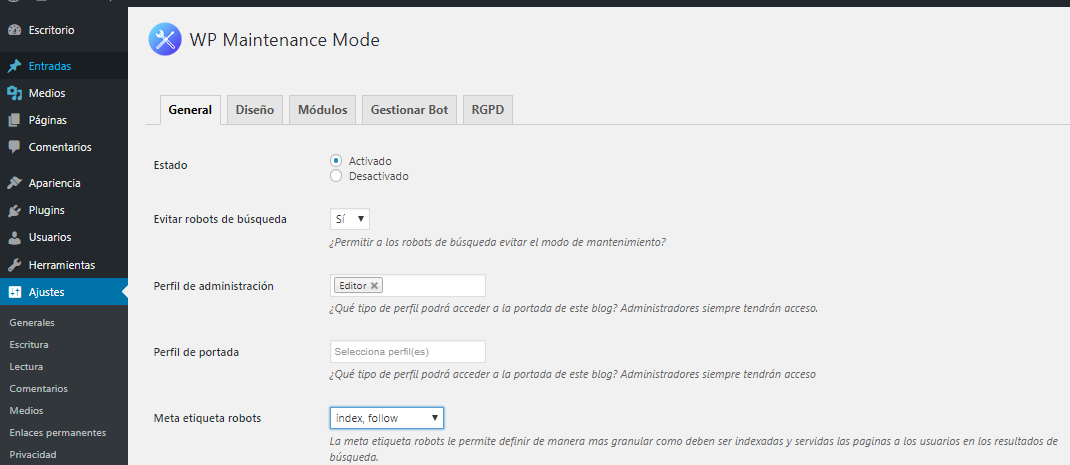This screenshot has height=465, width=1070.
Task: Switch to the RGPD tab
Action: click(x=488, y=110)
